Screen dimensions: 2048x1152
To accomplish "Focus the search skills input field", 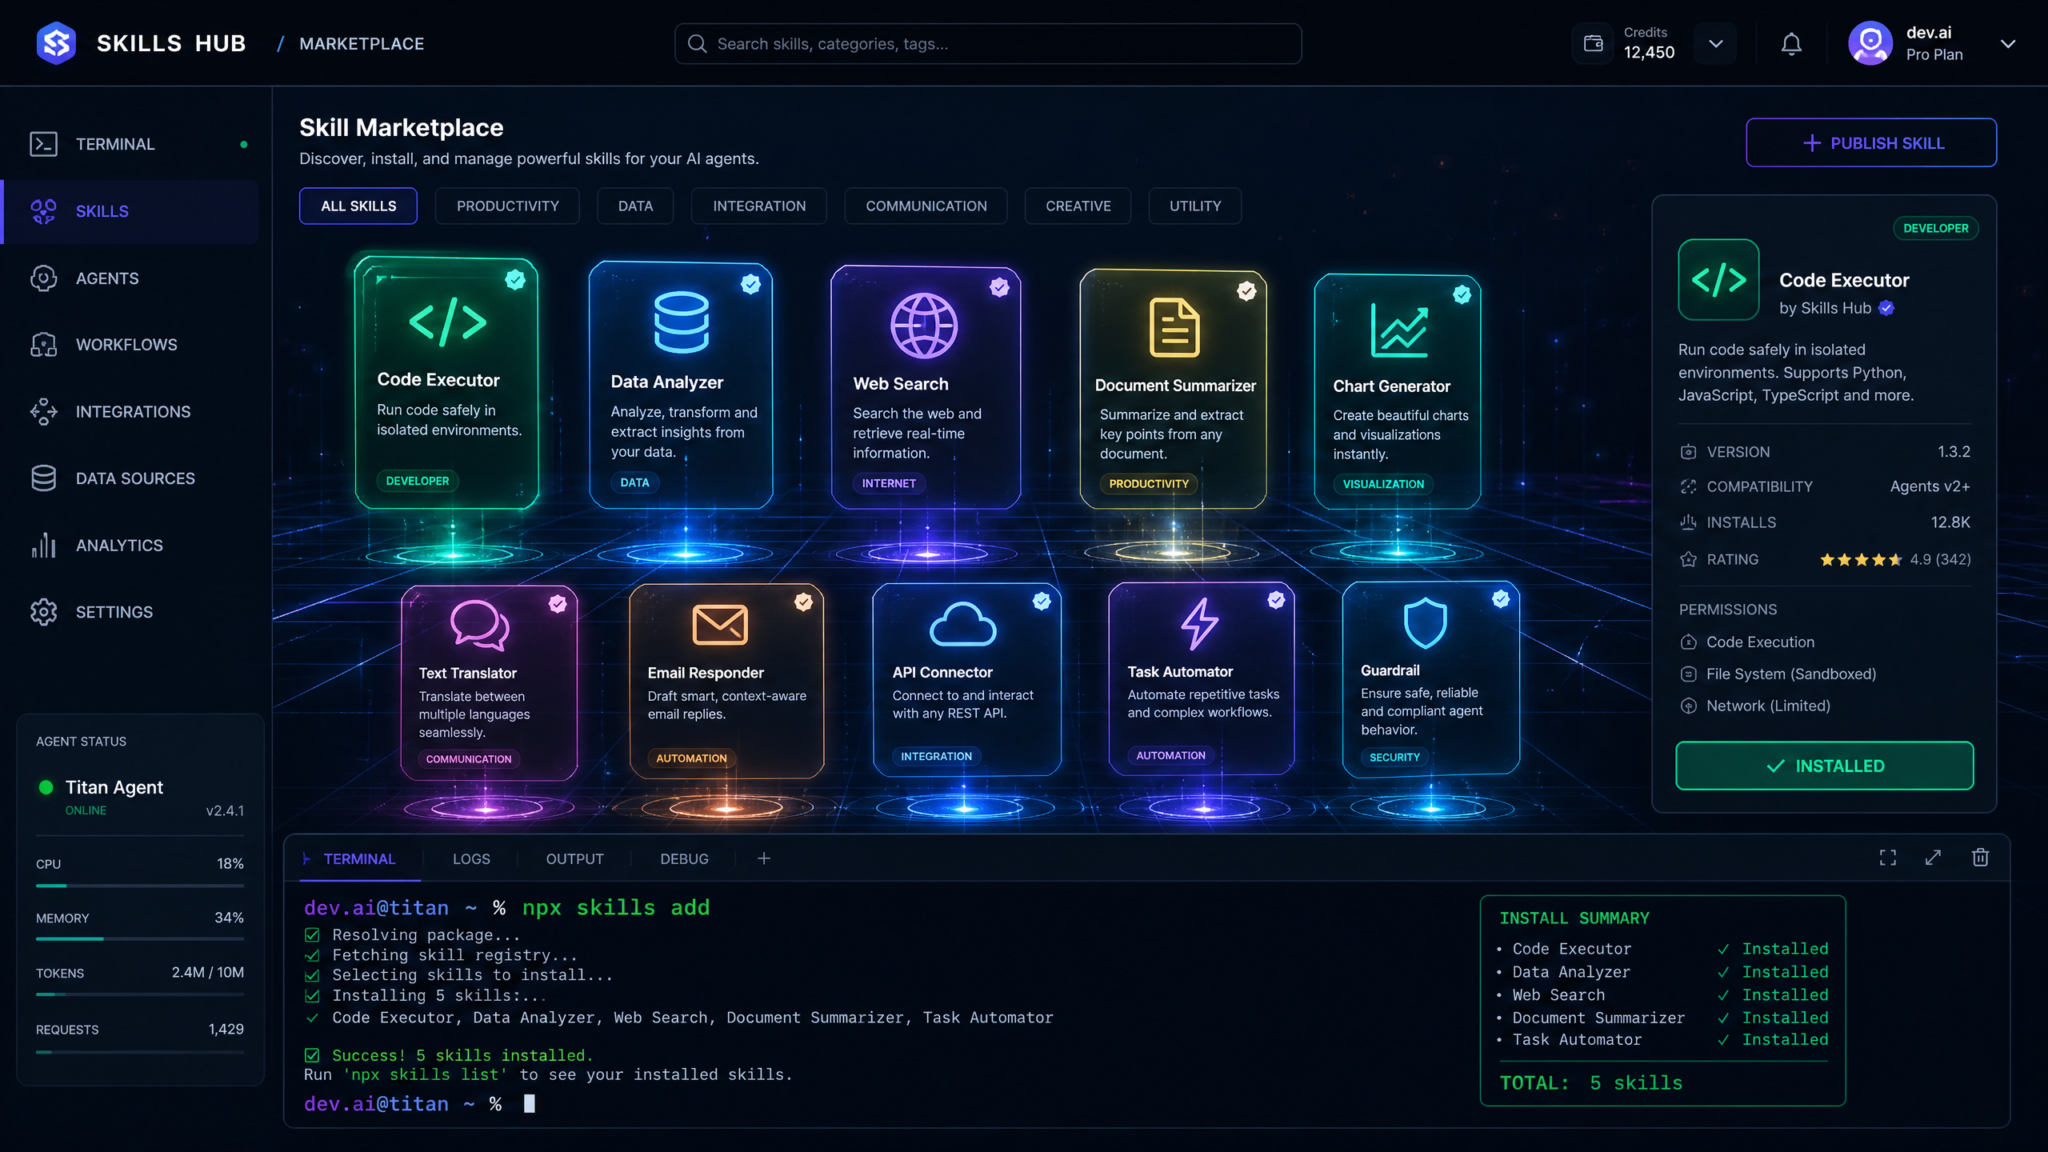I will click(x=988, y=44).
